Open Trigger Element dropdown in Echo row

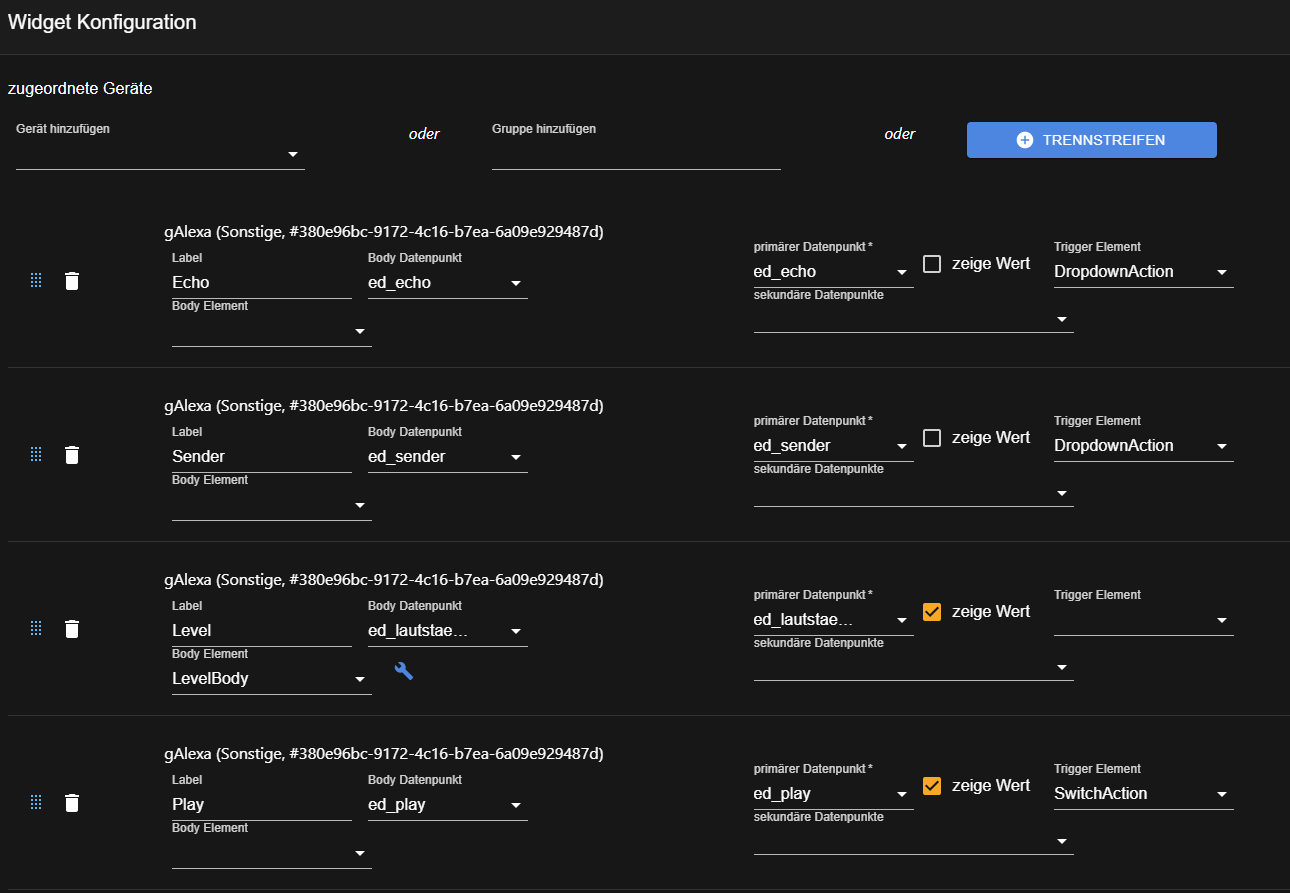point(1144,272)
